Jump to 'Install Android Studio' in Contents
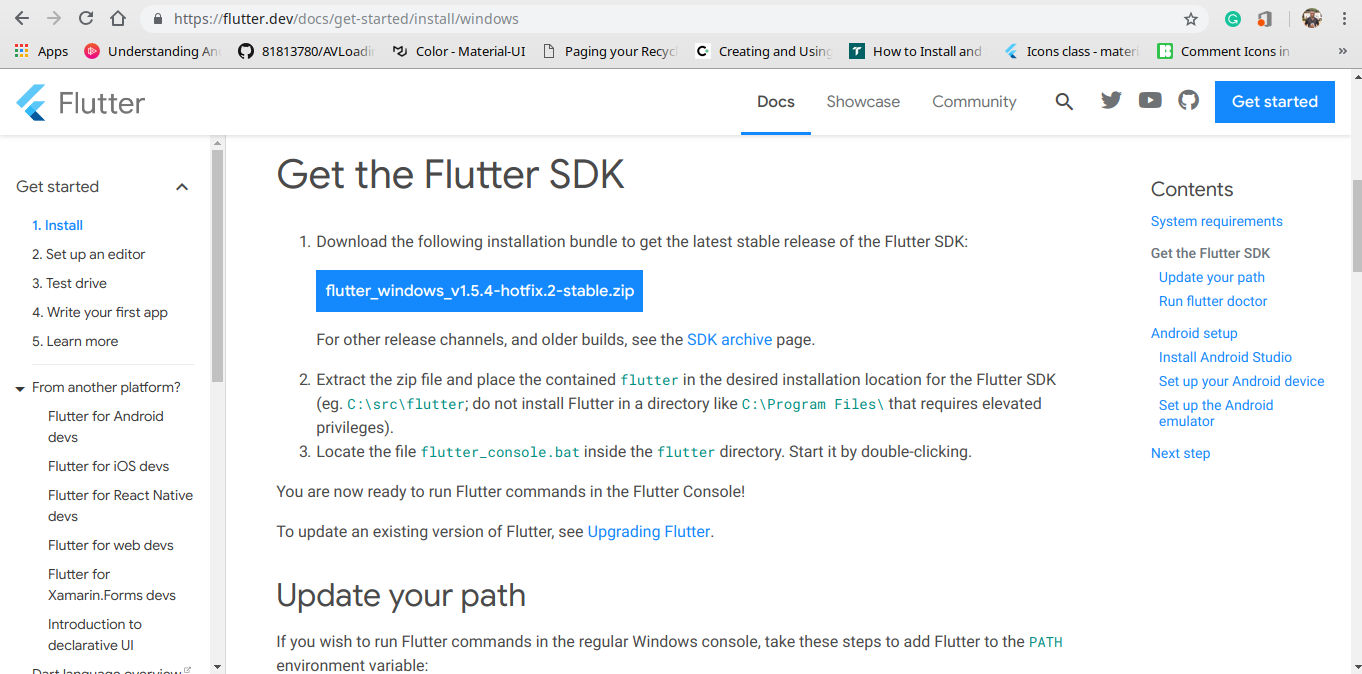1362x674 pixels. 1225,357
